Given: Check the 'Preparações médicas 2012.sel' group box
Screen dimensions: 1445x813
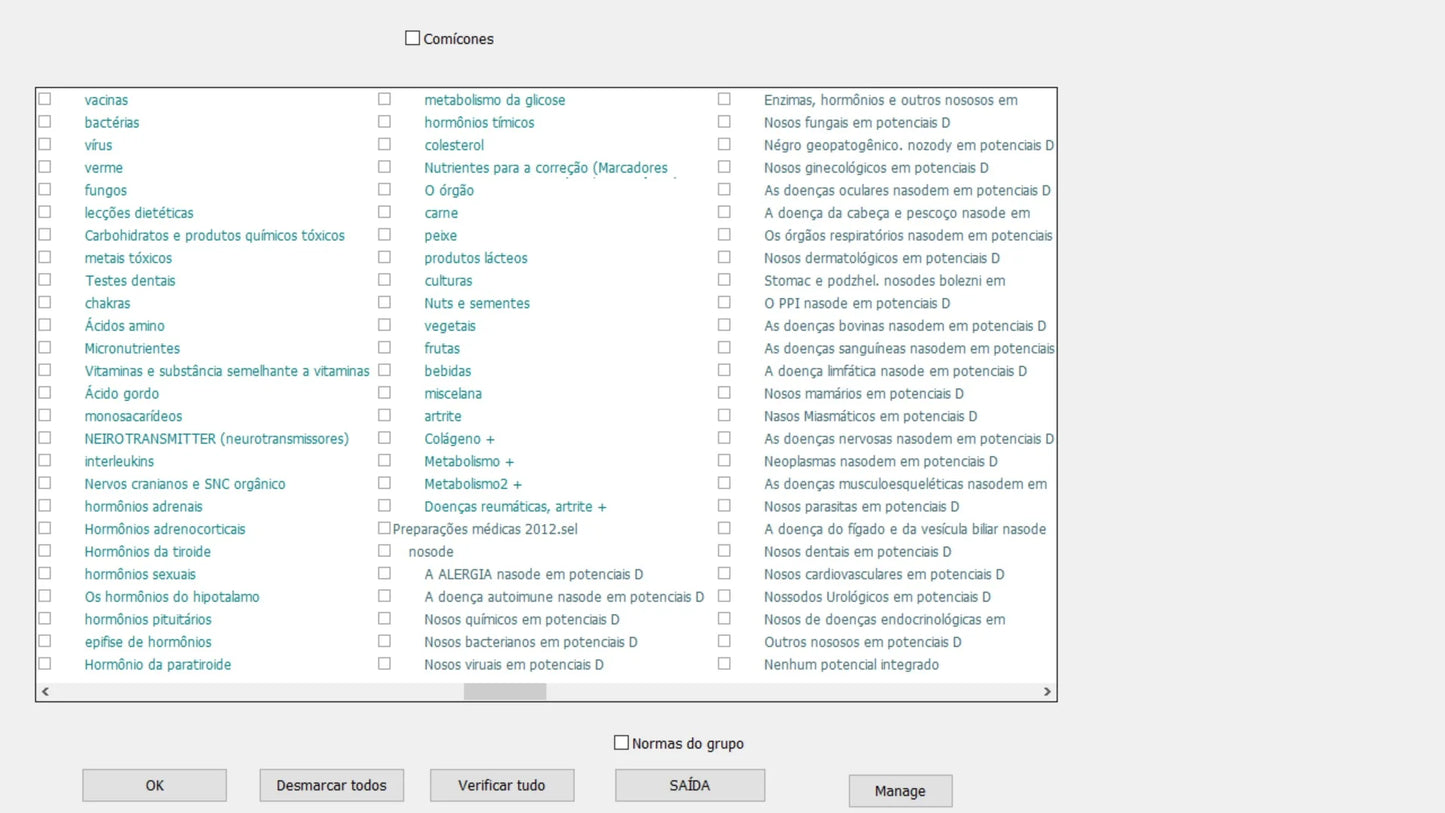Looking at the screenshot, I should (x=384, y=528).
